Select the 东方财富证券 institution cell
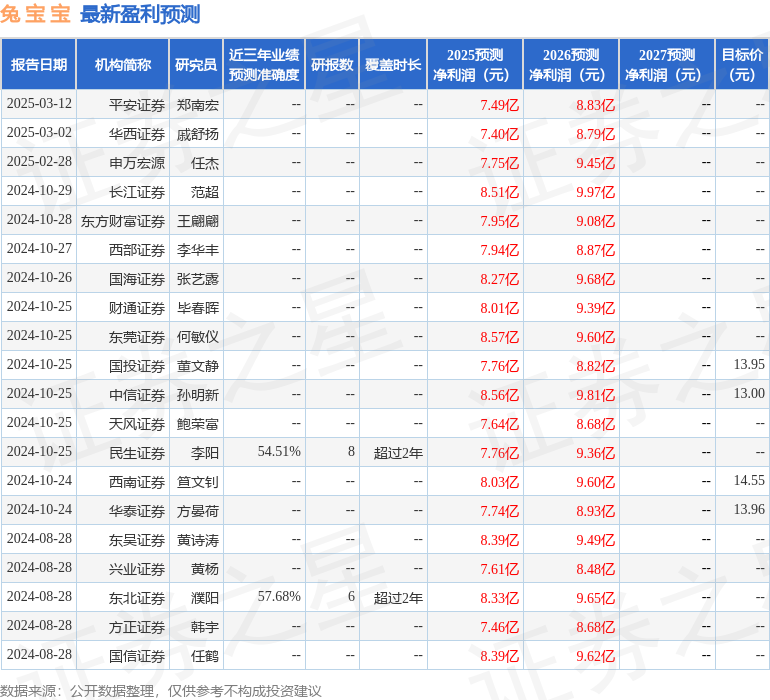 pos(123,221)
